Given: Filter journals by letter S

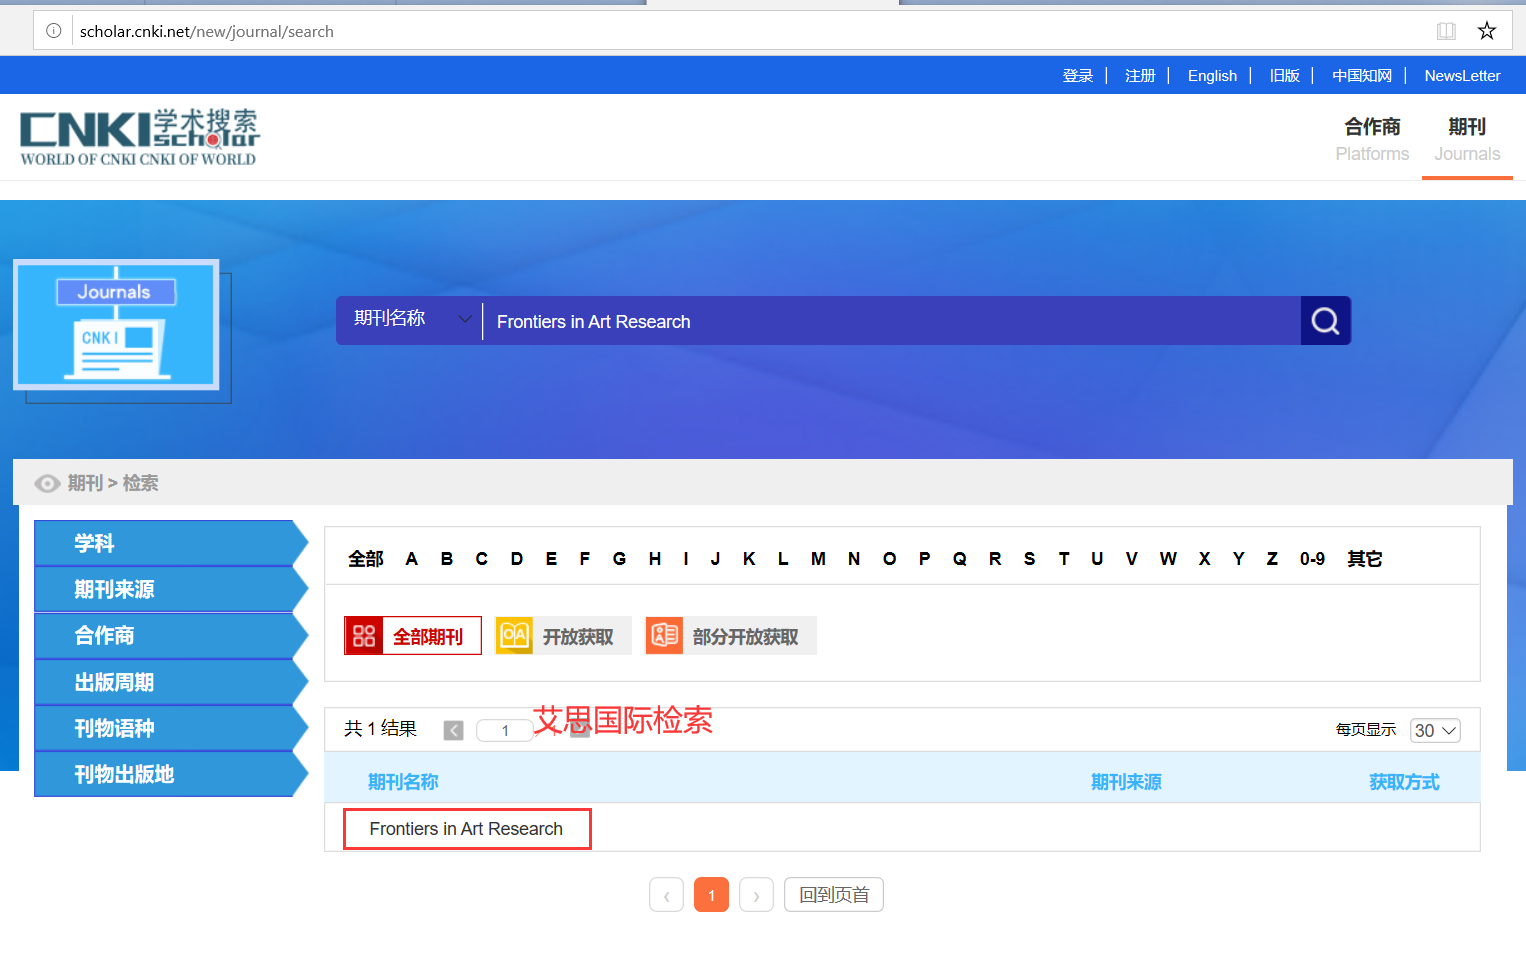Looking at the screenshot, I should point(1029,559).
